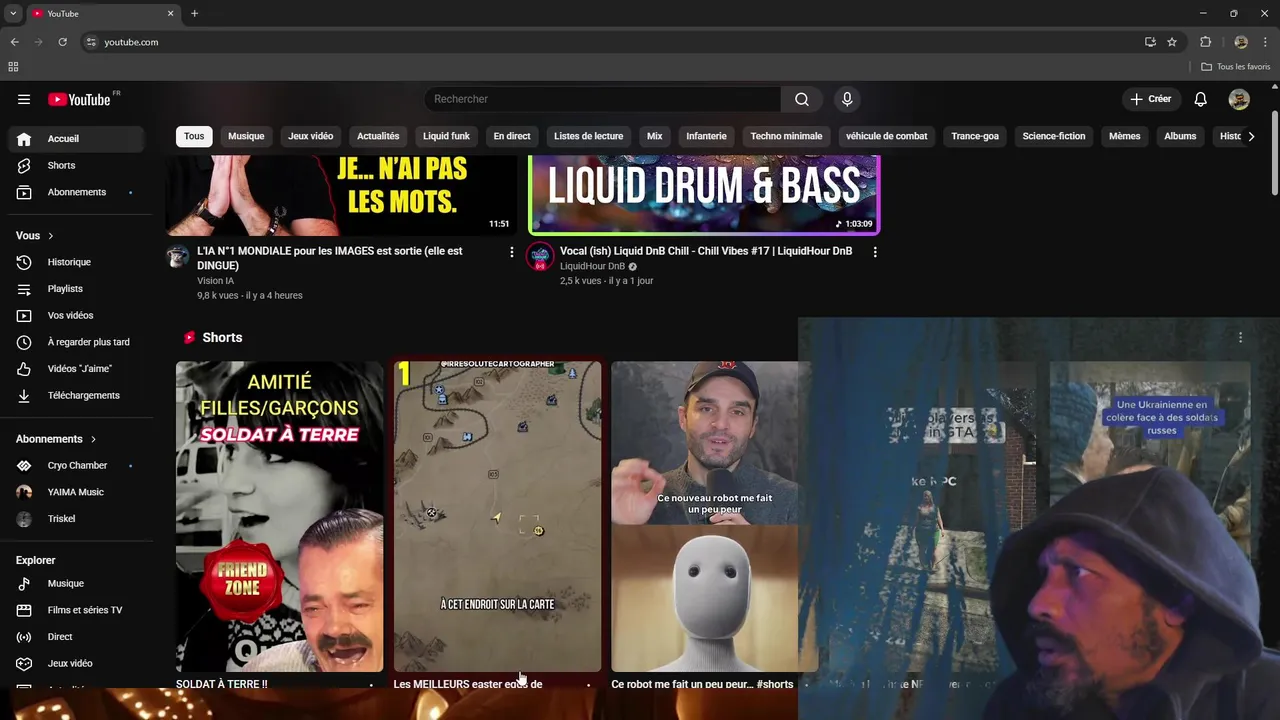Select the Infanterie filter chip
This screenshot has height=720, width=1280.
click(707, 136)
